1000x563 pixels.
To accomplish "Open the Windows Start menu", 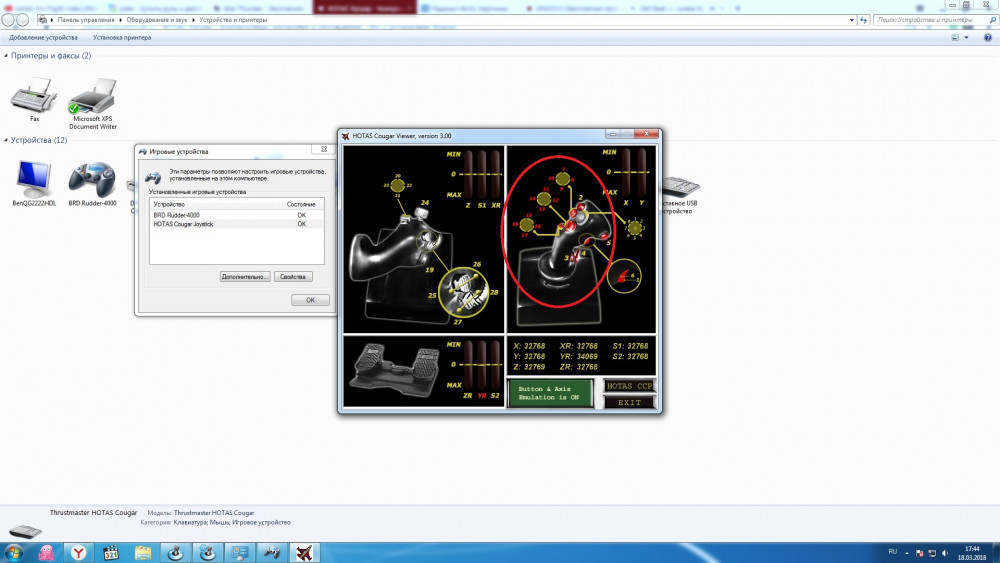I will tap(14, 552).
